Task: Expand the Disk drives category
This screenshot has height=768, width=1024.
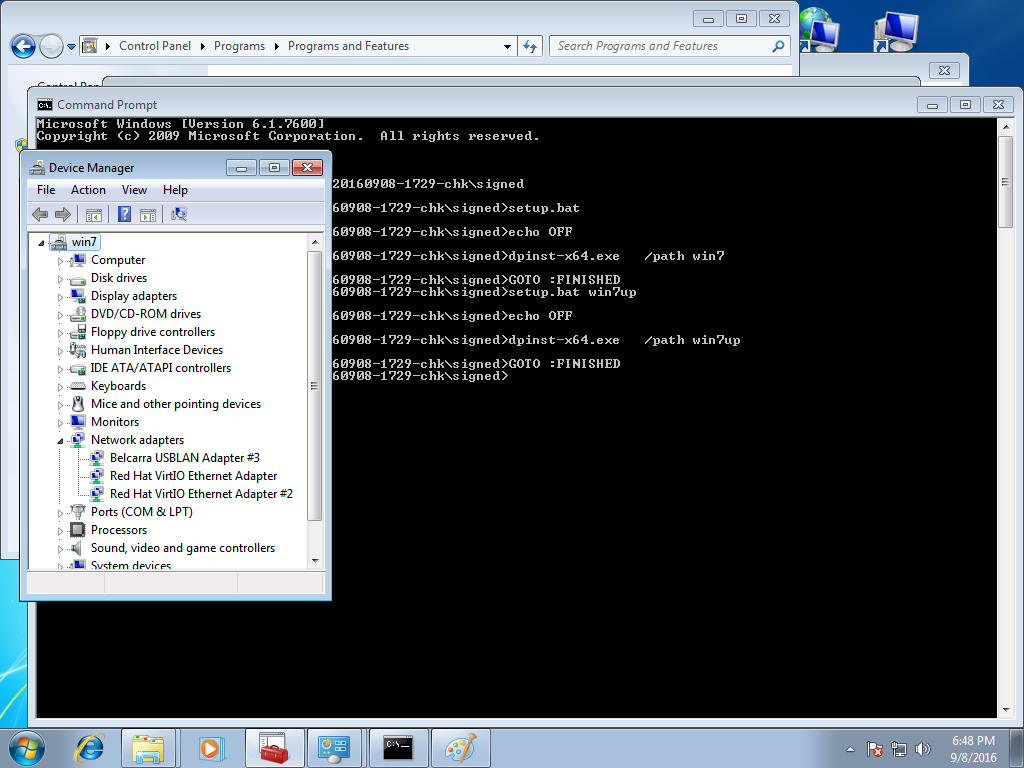Action: coord(60,279)
